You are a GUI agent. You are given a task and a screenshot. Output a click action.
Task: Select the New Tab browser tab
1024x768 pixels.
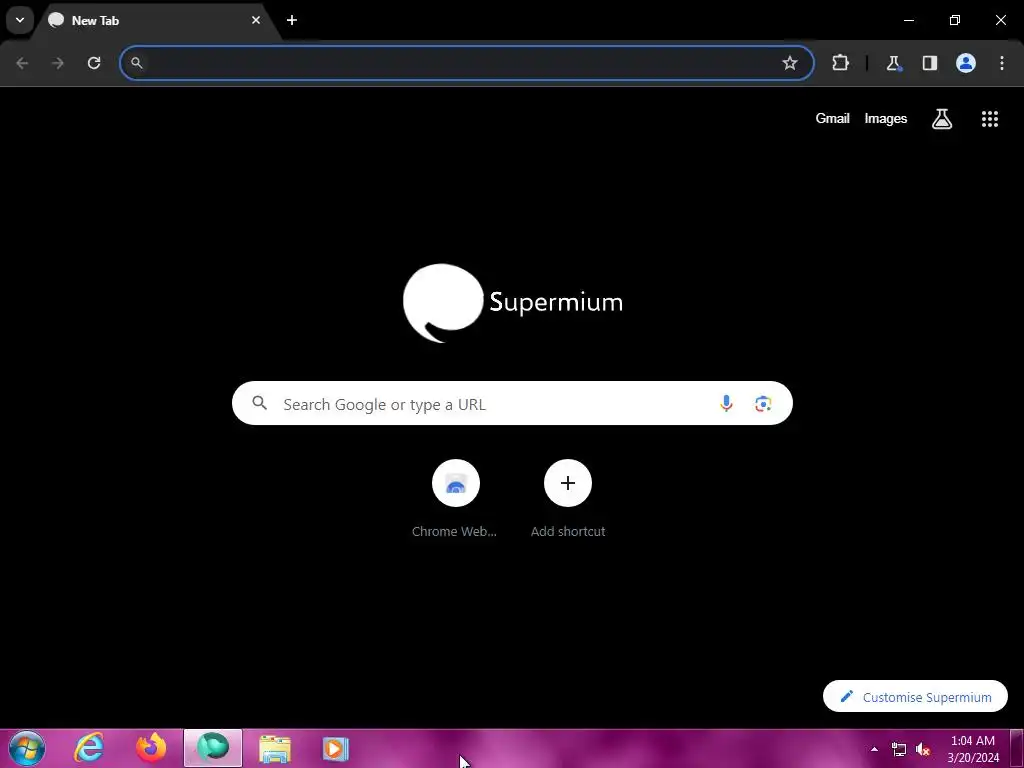coord(155,20)
